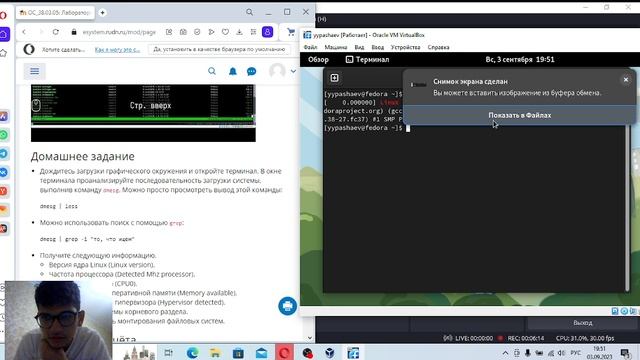Open VK in the Opera sidebar
This screenshot has width=640, height=360.
(4, 172)
